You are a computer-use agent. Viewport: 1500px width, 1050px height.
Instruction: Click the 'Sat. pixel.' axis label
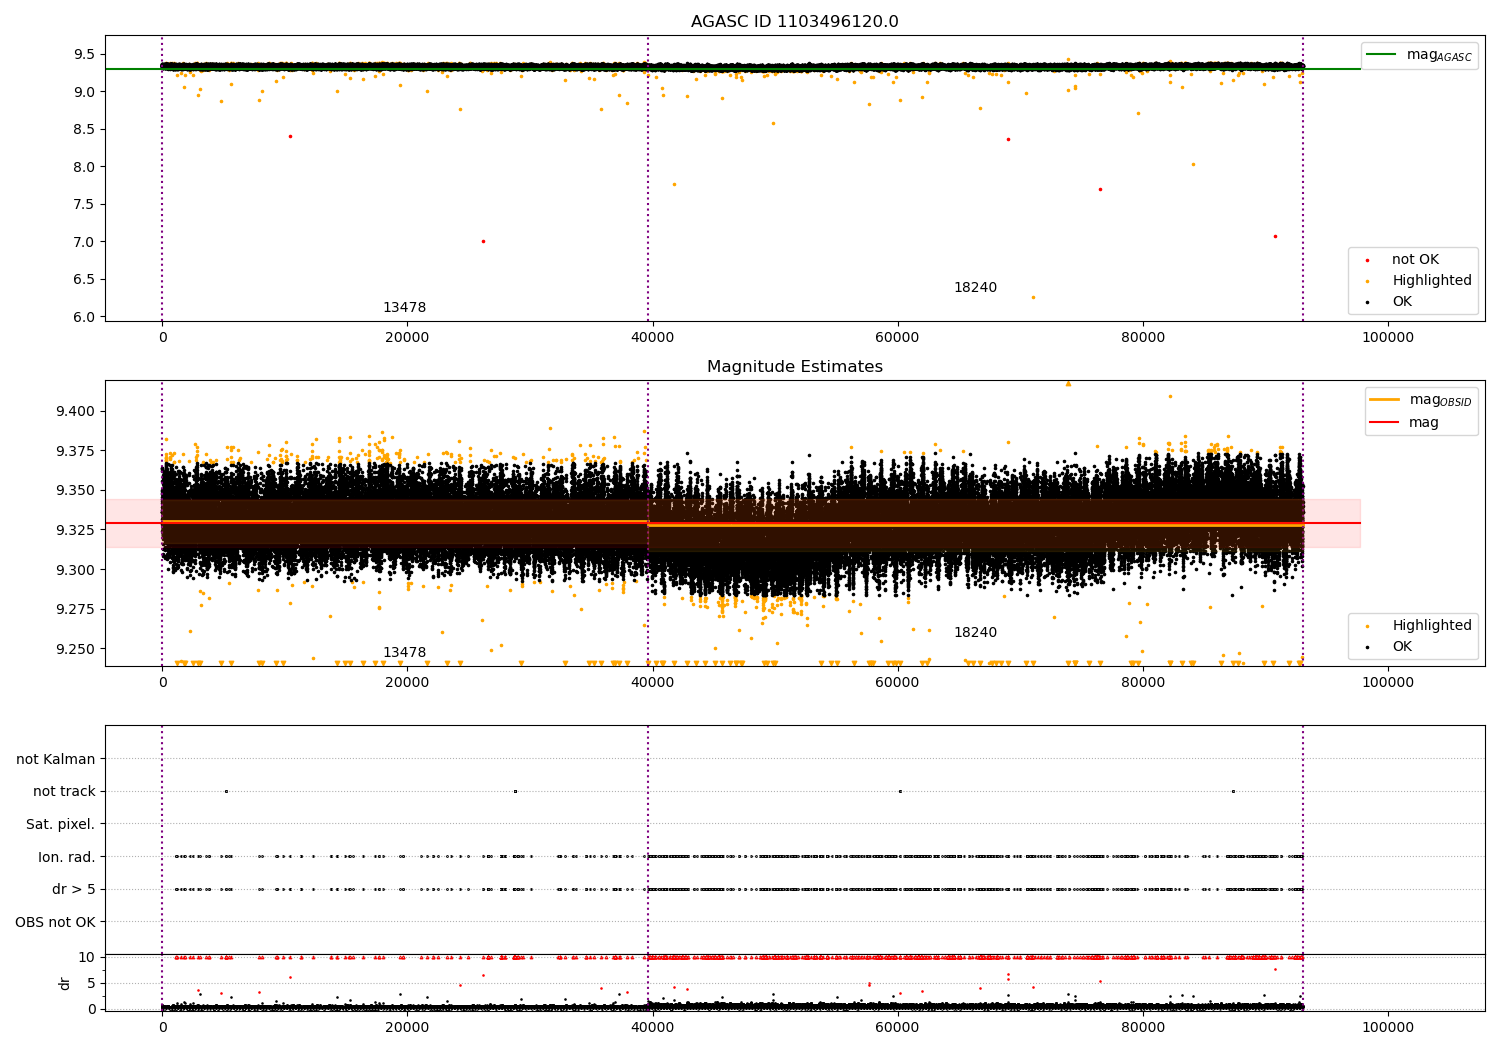click(61, 825)
